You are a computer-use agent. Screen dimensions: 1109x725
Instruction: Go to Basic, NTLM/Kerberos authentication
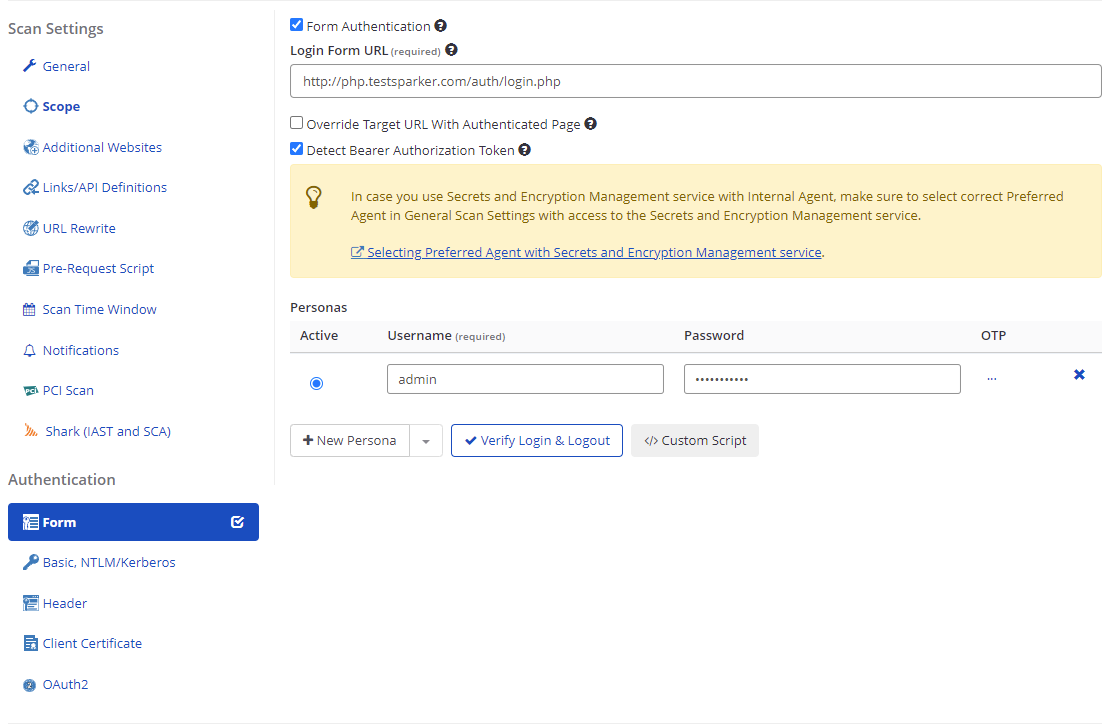pyautogui.click(x=108, y=563)
